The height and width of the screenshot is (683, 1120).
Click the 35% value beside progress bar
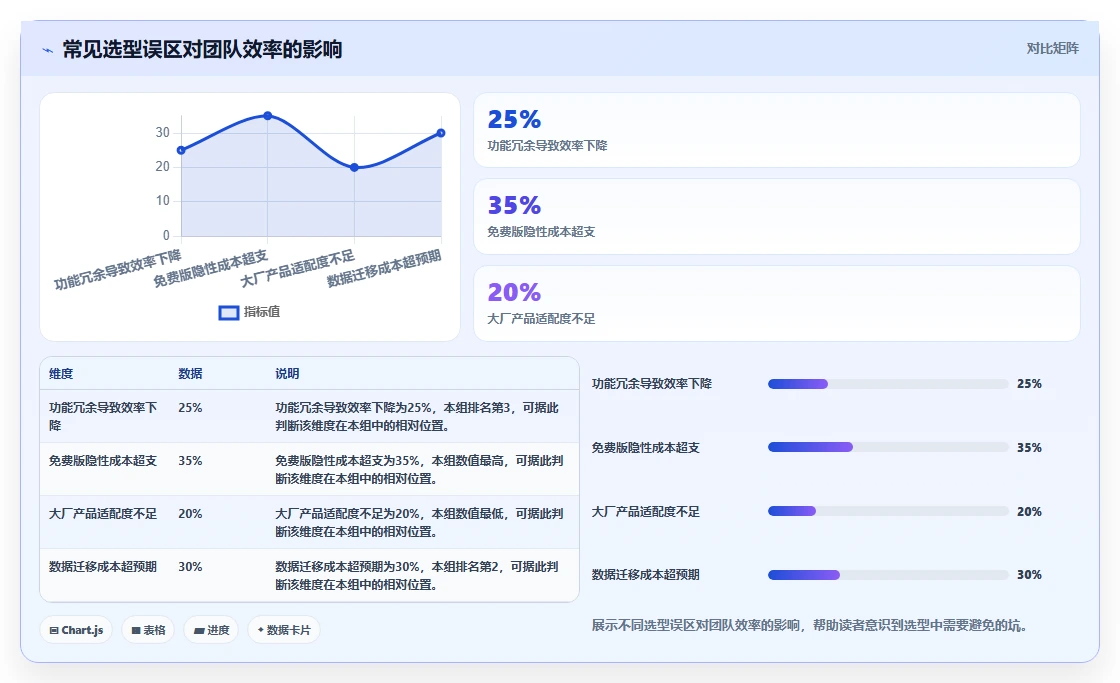pos(1029,448)
